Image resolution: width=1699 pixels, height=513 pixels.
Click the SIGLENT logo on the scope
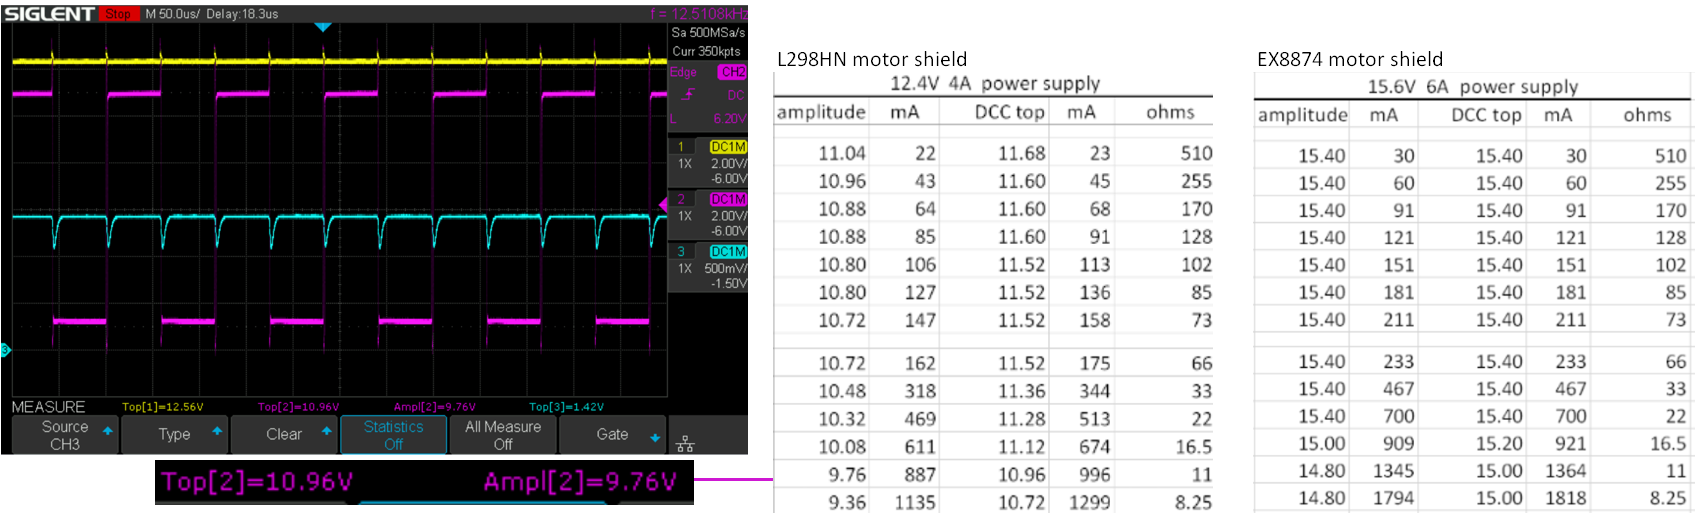coord(49,14)
